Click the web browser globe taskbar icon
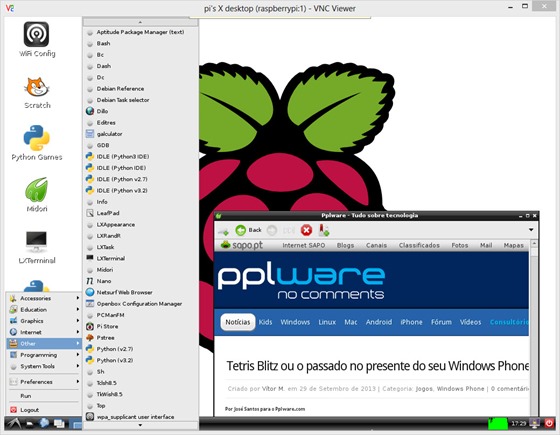The height and width of the screenshot is (435, 560). point(44,423)
